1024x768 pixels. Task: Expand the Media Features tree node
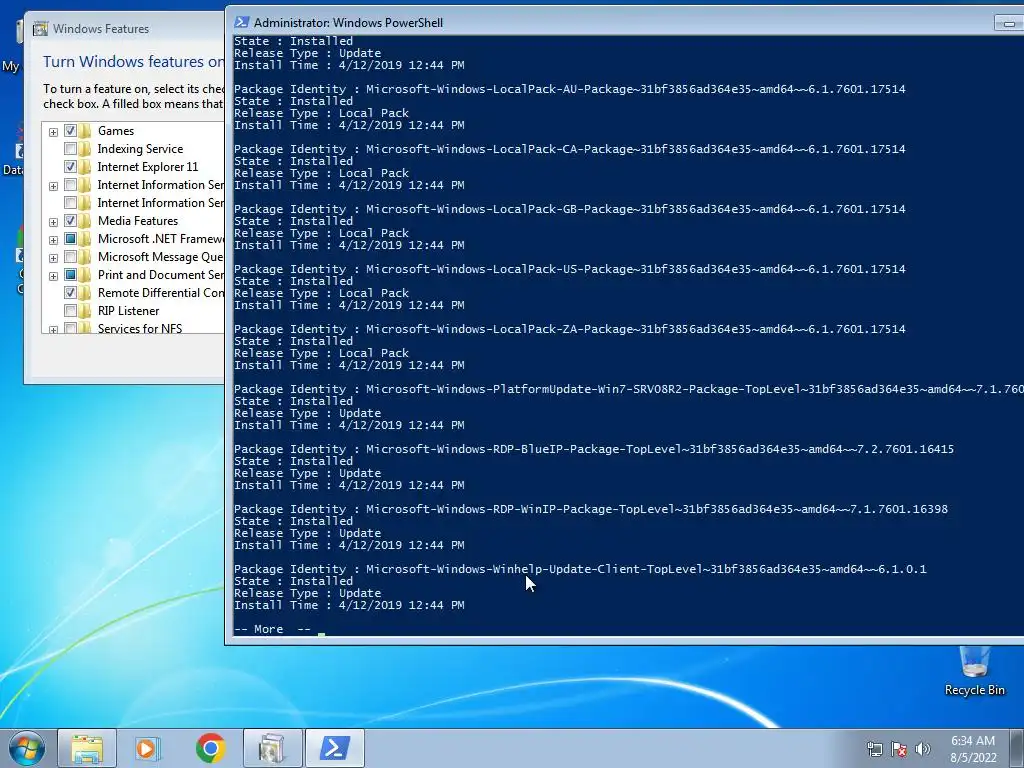click(54, 222)
